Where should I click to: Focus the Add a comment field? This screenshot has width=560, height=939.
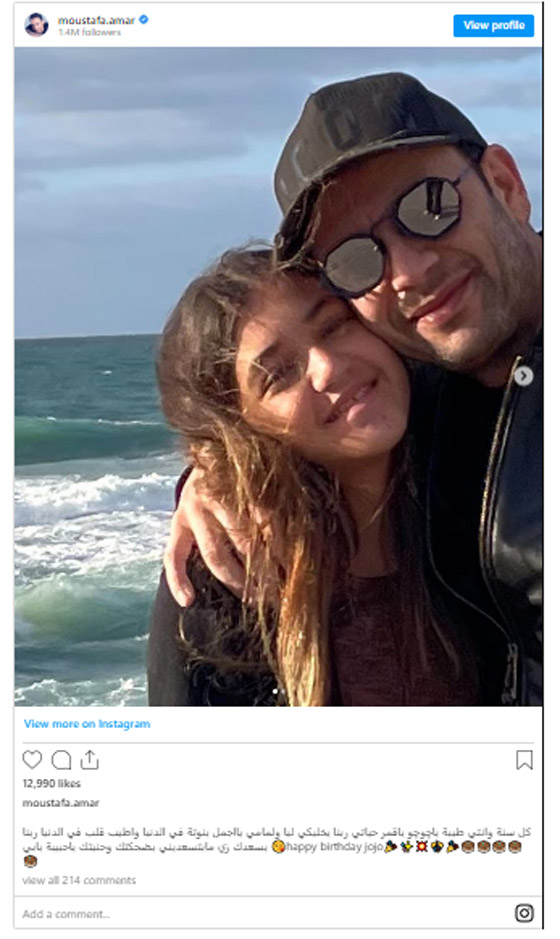(x=264, y=914)
